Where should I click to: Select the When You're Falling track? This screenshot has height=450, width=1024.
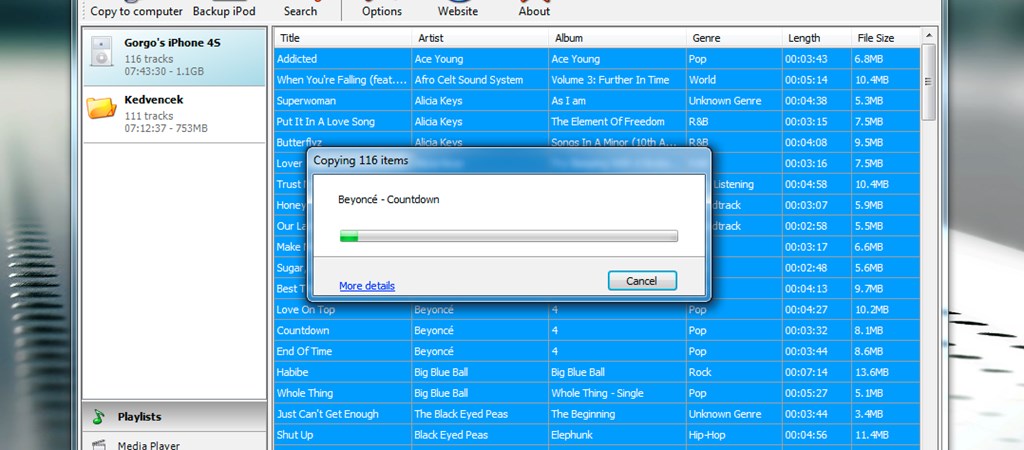click(x=596, y=80)
